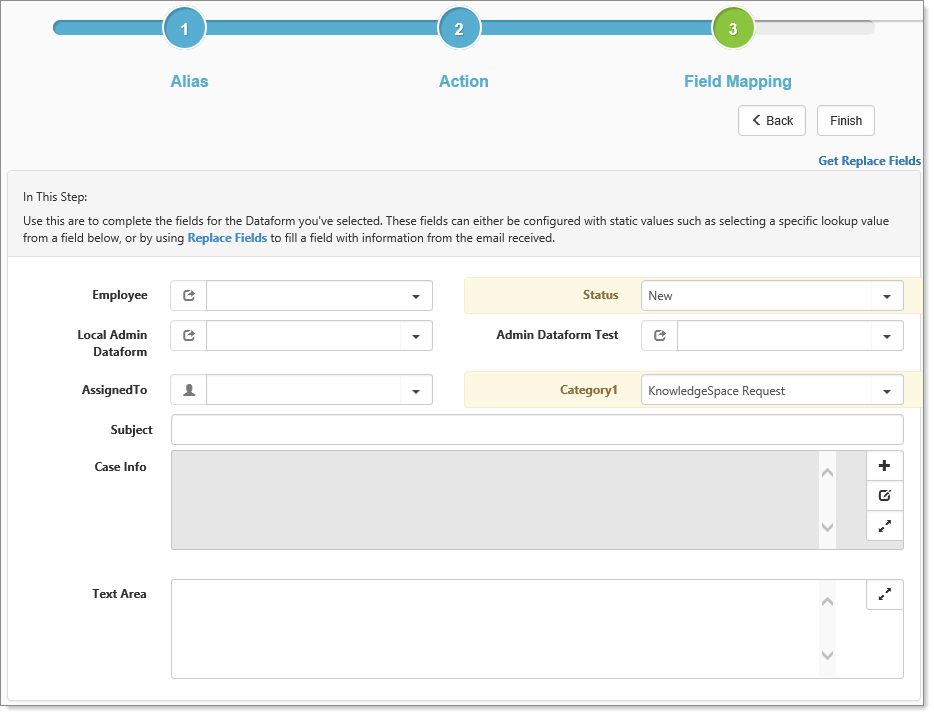The width and height of the screenshot is (934, 716).
Task: Click the Back button
Action: (x=772, y=121)
